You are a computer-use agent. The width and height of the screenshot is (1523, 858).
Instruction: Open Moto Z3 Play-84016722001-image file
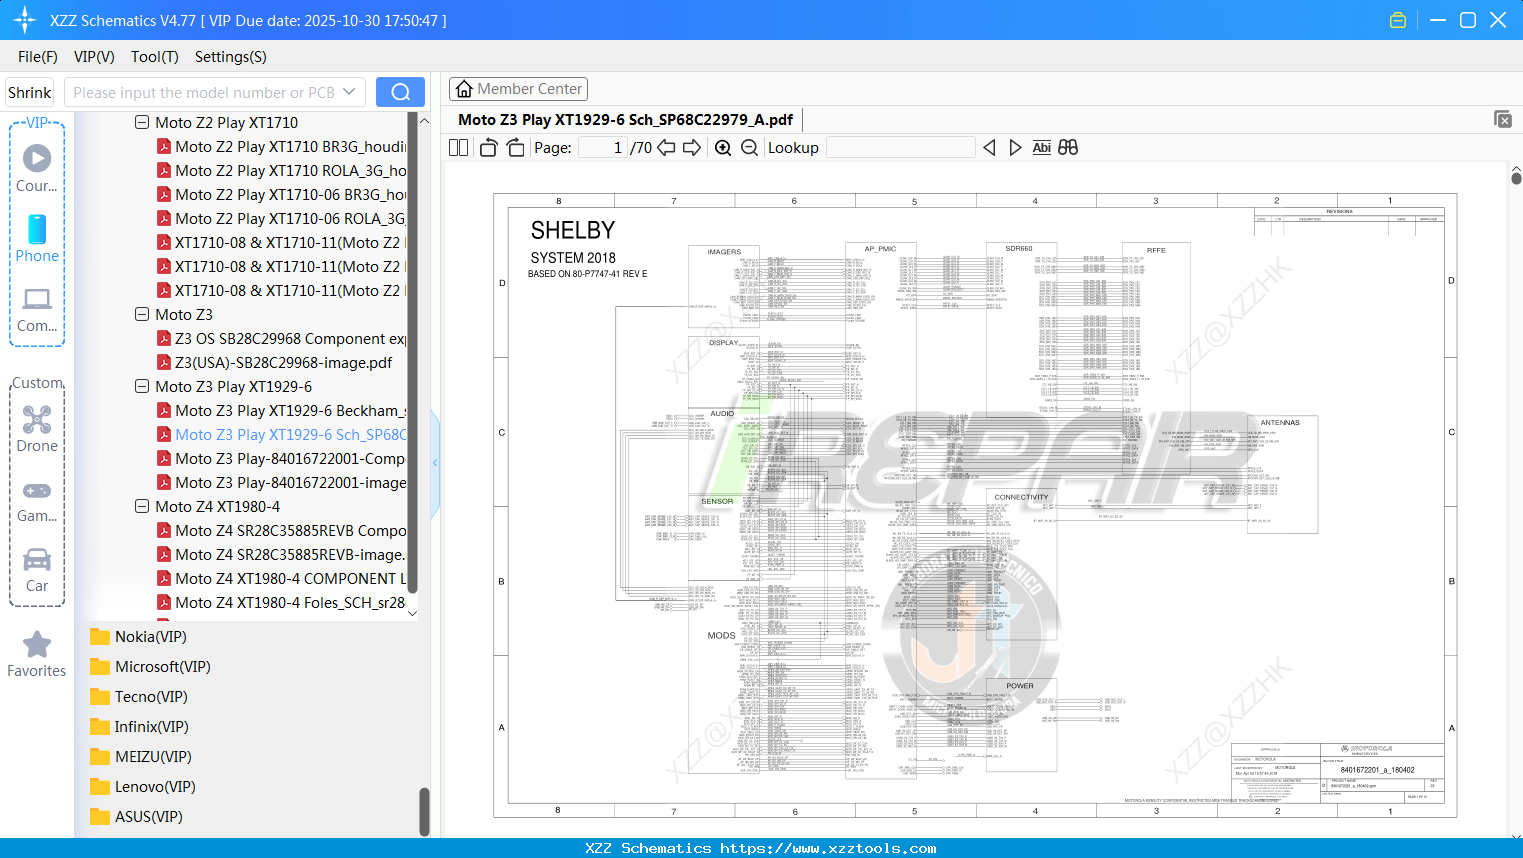[281, 482]
